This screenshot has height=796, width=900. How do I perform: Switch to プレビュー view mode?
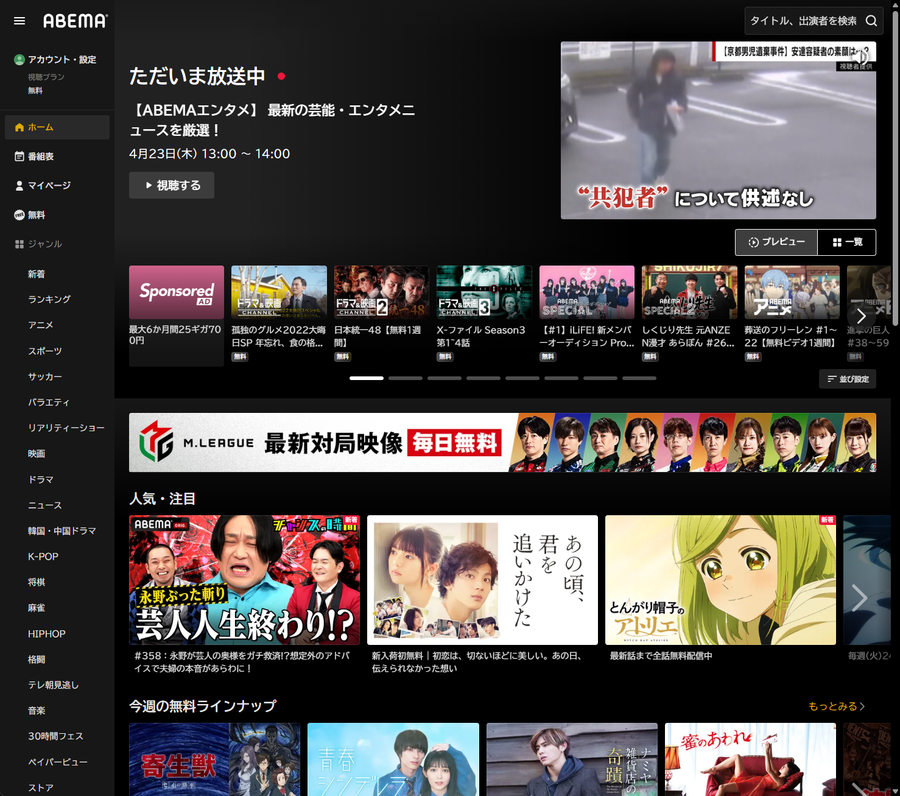776,242
